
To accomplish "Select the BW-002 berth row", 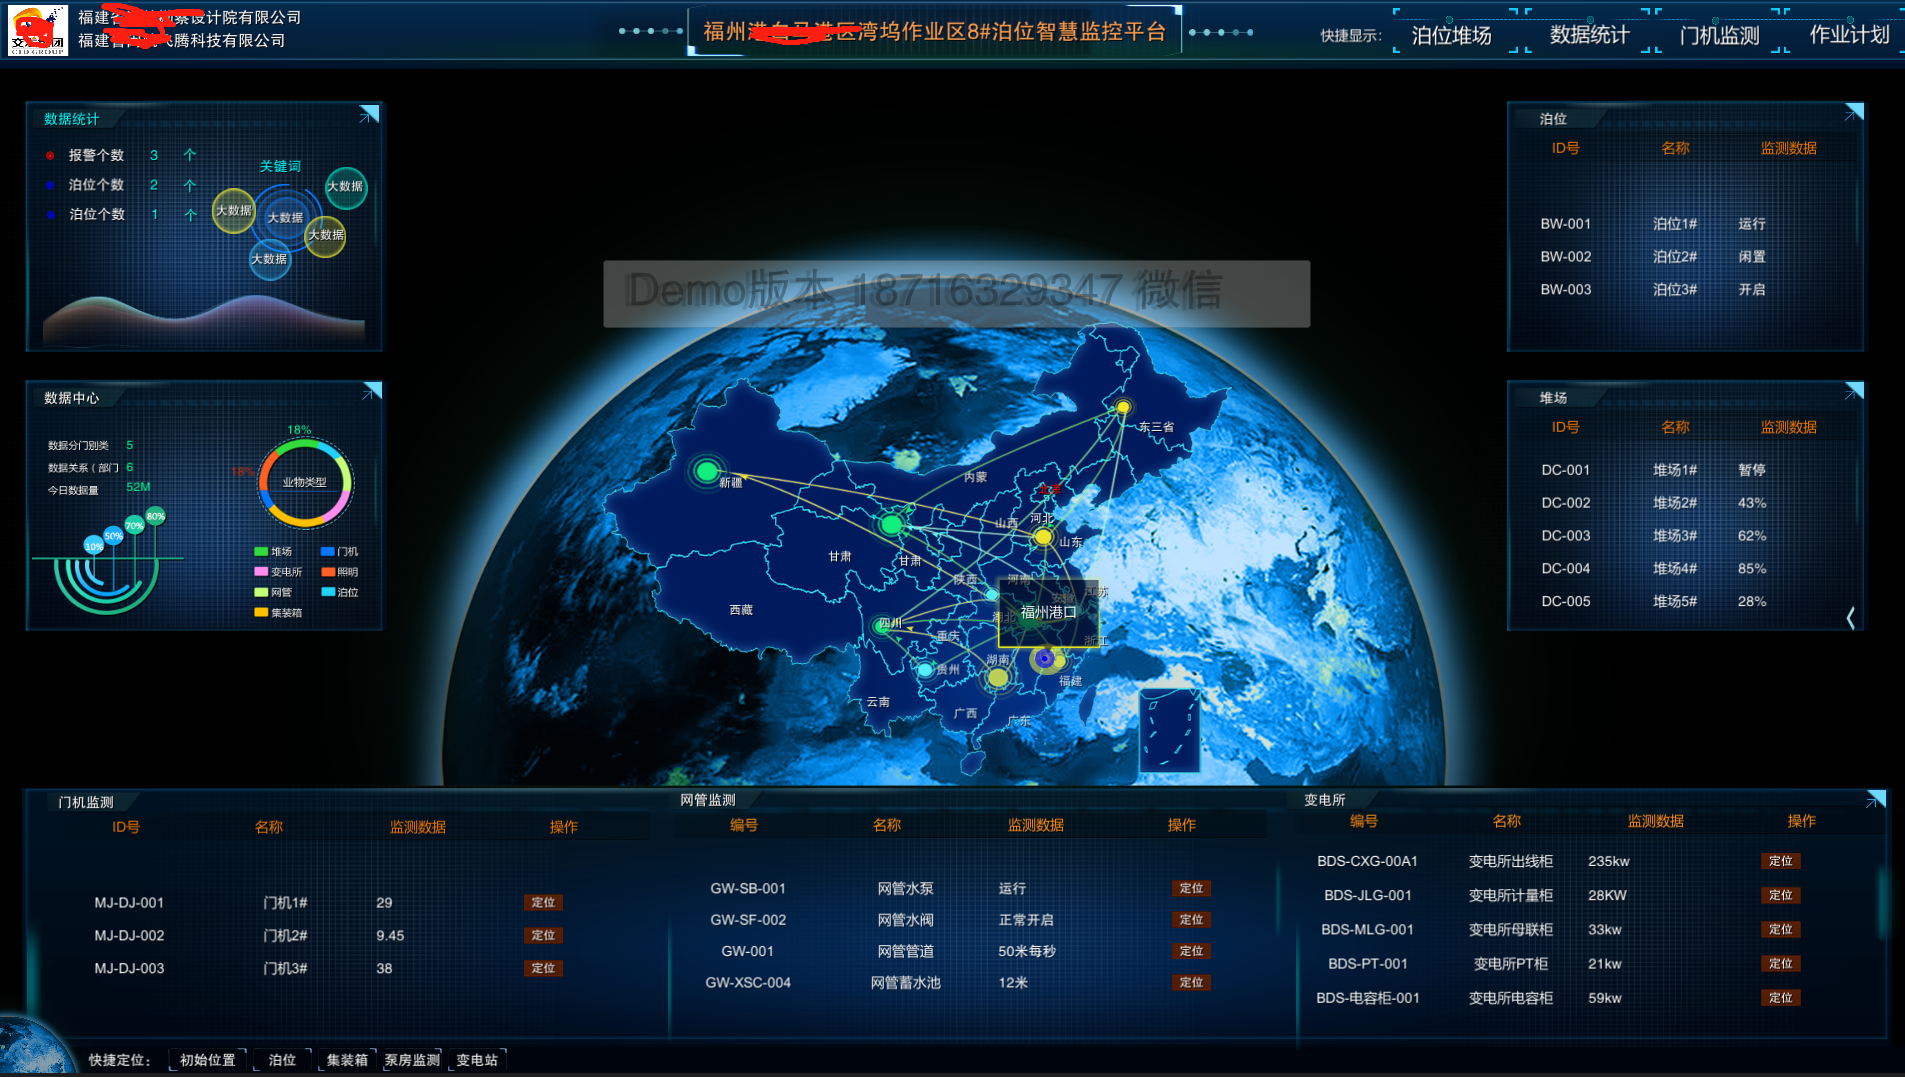I will tap(1685, 257).
